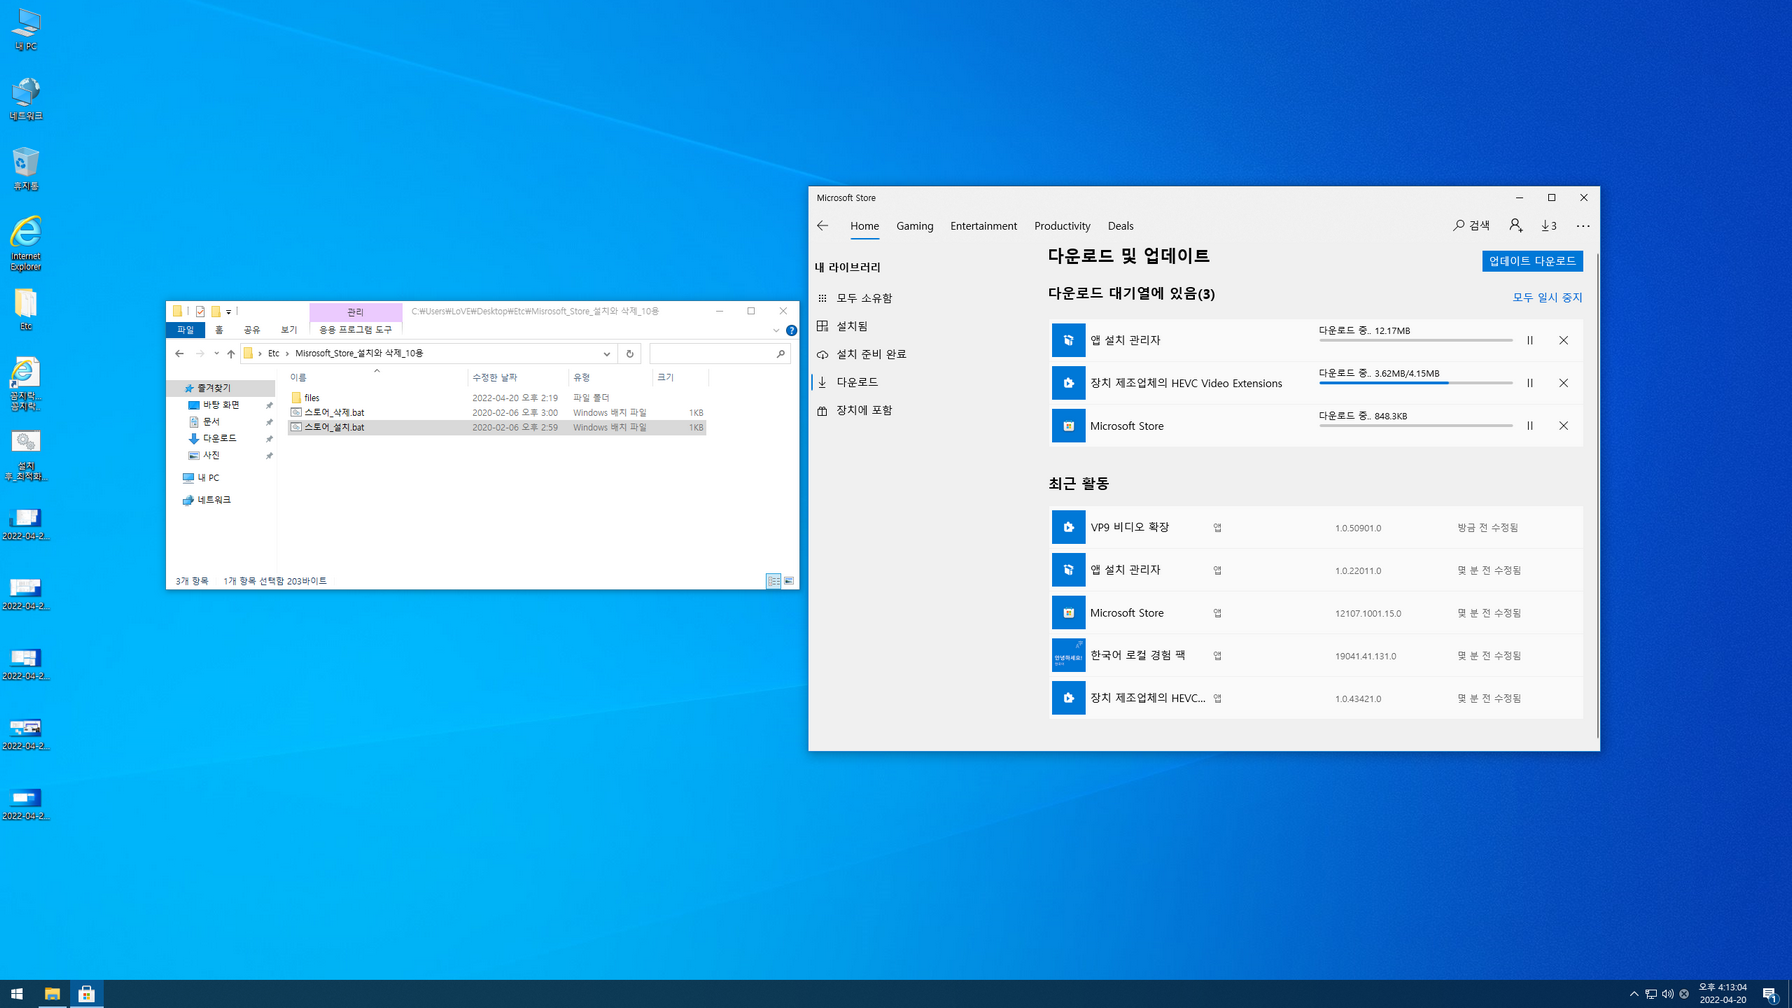
Task: Click the 모두 일시 중지 link
Action: pyautogui.click(x=1547, y=297)
